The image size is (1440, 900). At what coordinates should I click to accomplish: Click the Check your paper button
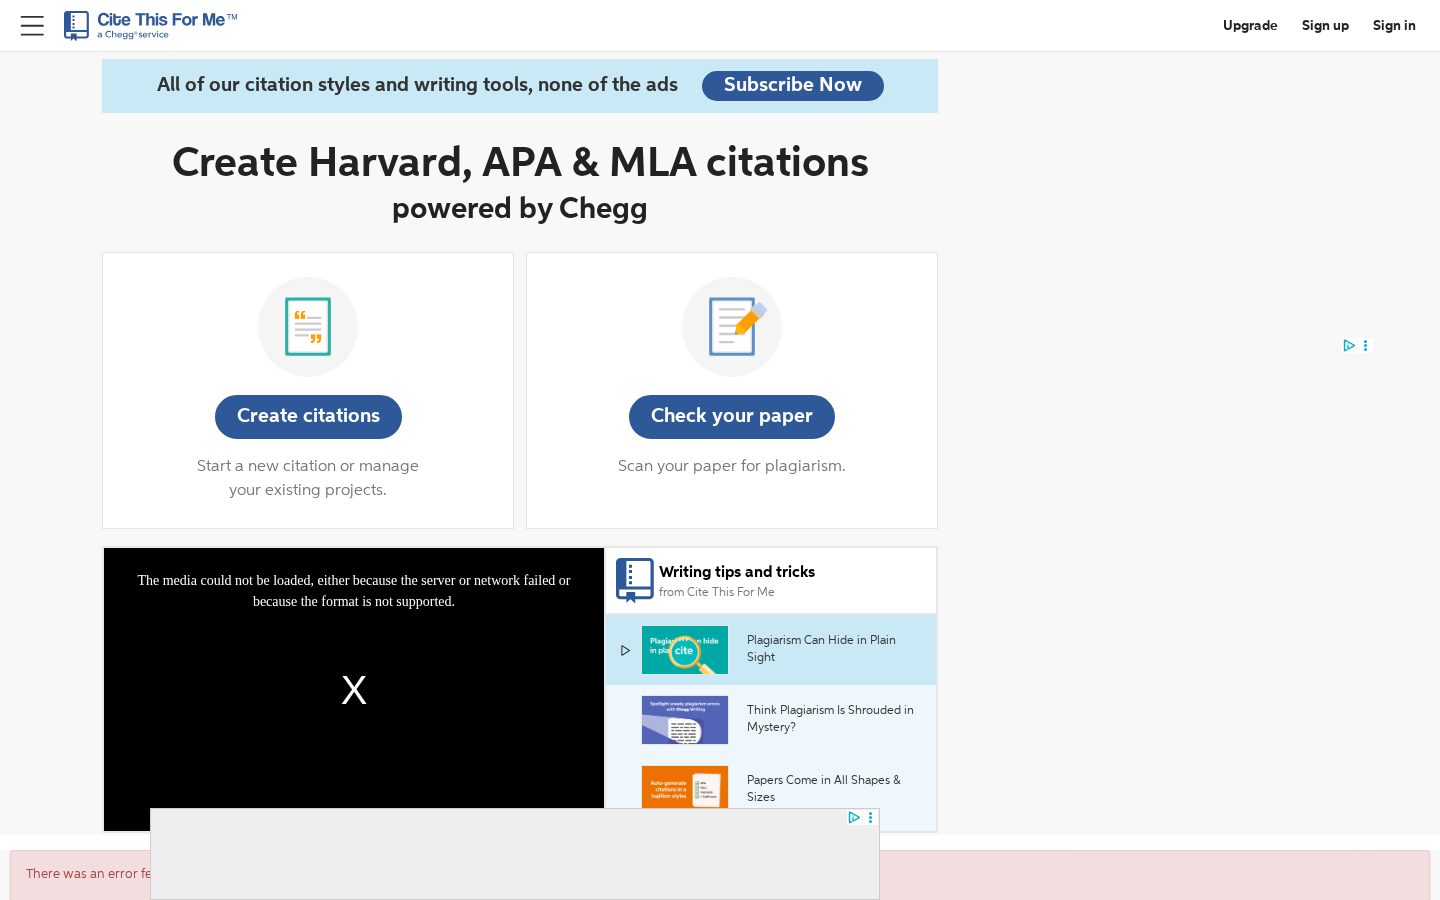click(x=732, y=416)
